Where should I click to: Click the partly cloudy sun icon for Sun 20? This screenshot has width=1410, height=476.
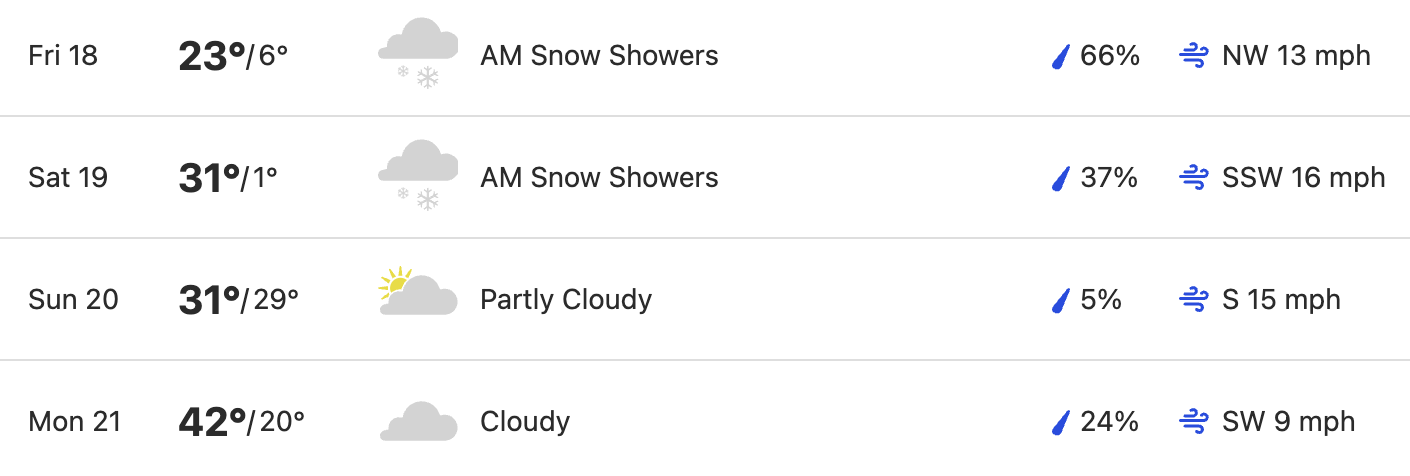[x=418, y=292]
